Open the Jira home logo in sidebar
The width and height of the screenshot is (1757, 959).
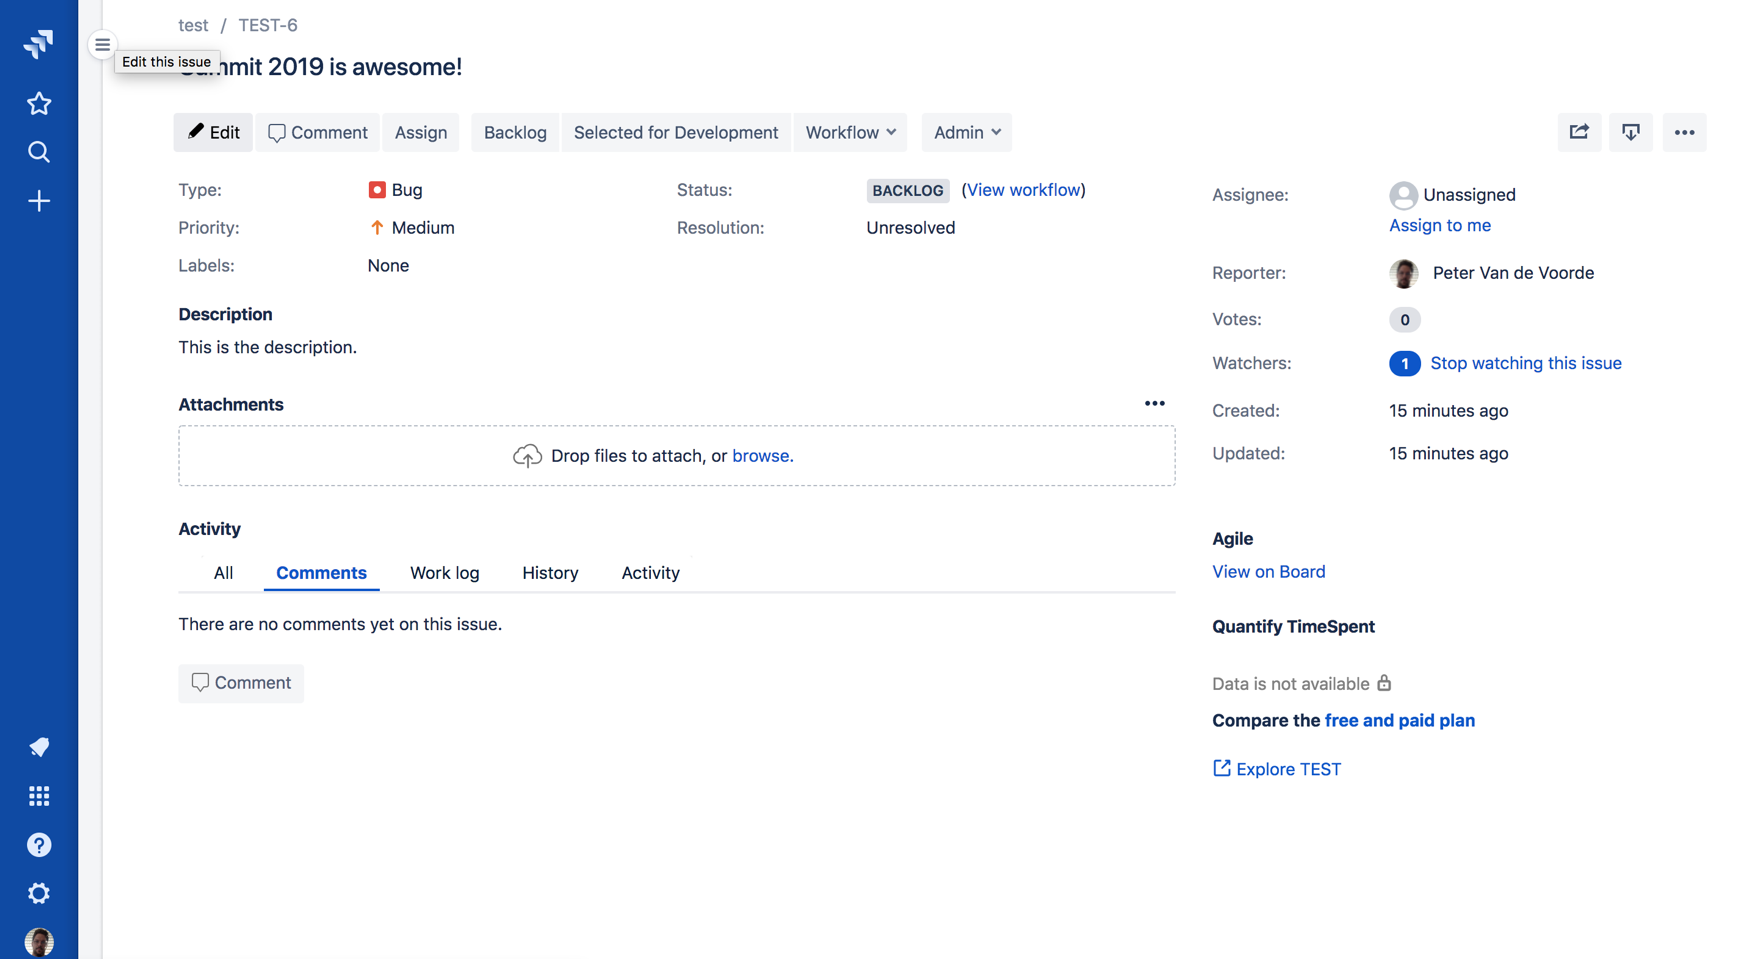39,43
